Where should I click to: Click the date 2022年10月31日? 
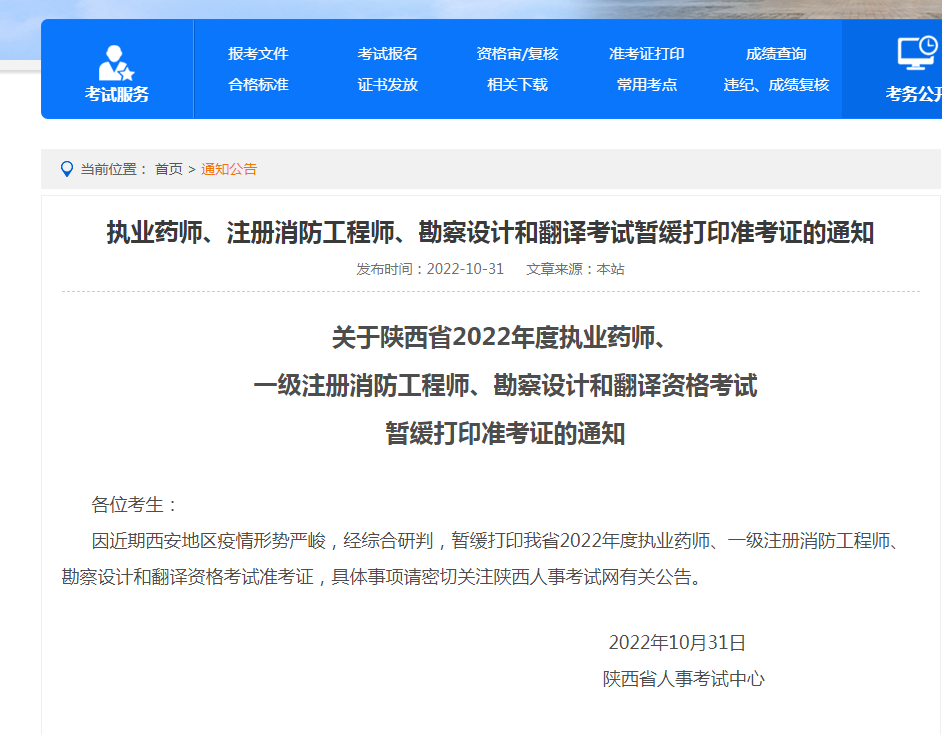pyautogui.click(x=677, y=642)
